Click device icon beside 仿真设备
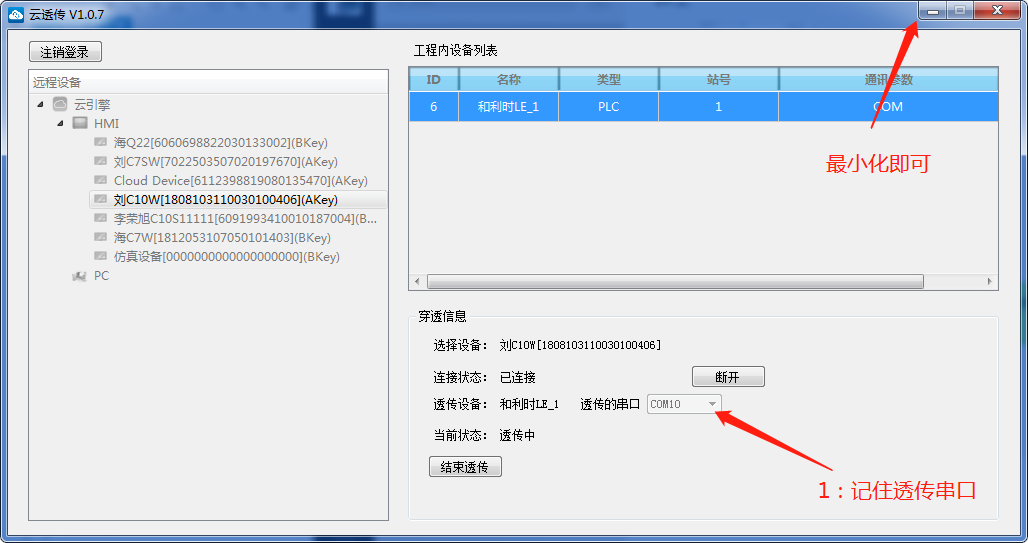The width and height of the screenshot is (1028, 543). pyautogui.click(x=100, y=256)
